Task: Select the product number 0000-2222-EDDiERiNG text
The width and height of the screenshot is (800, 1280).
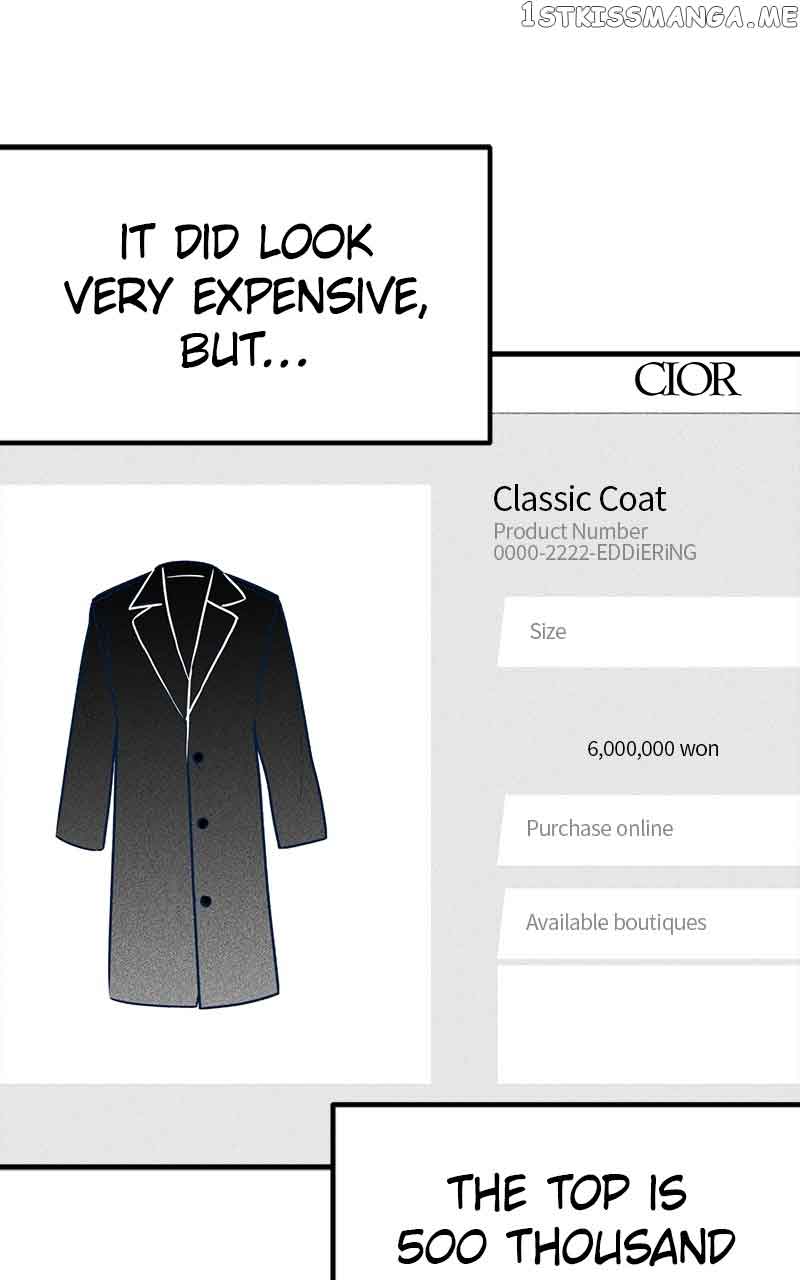Action: point(595,552)
